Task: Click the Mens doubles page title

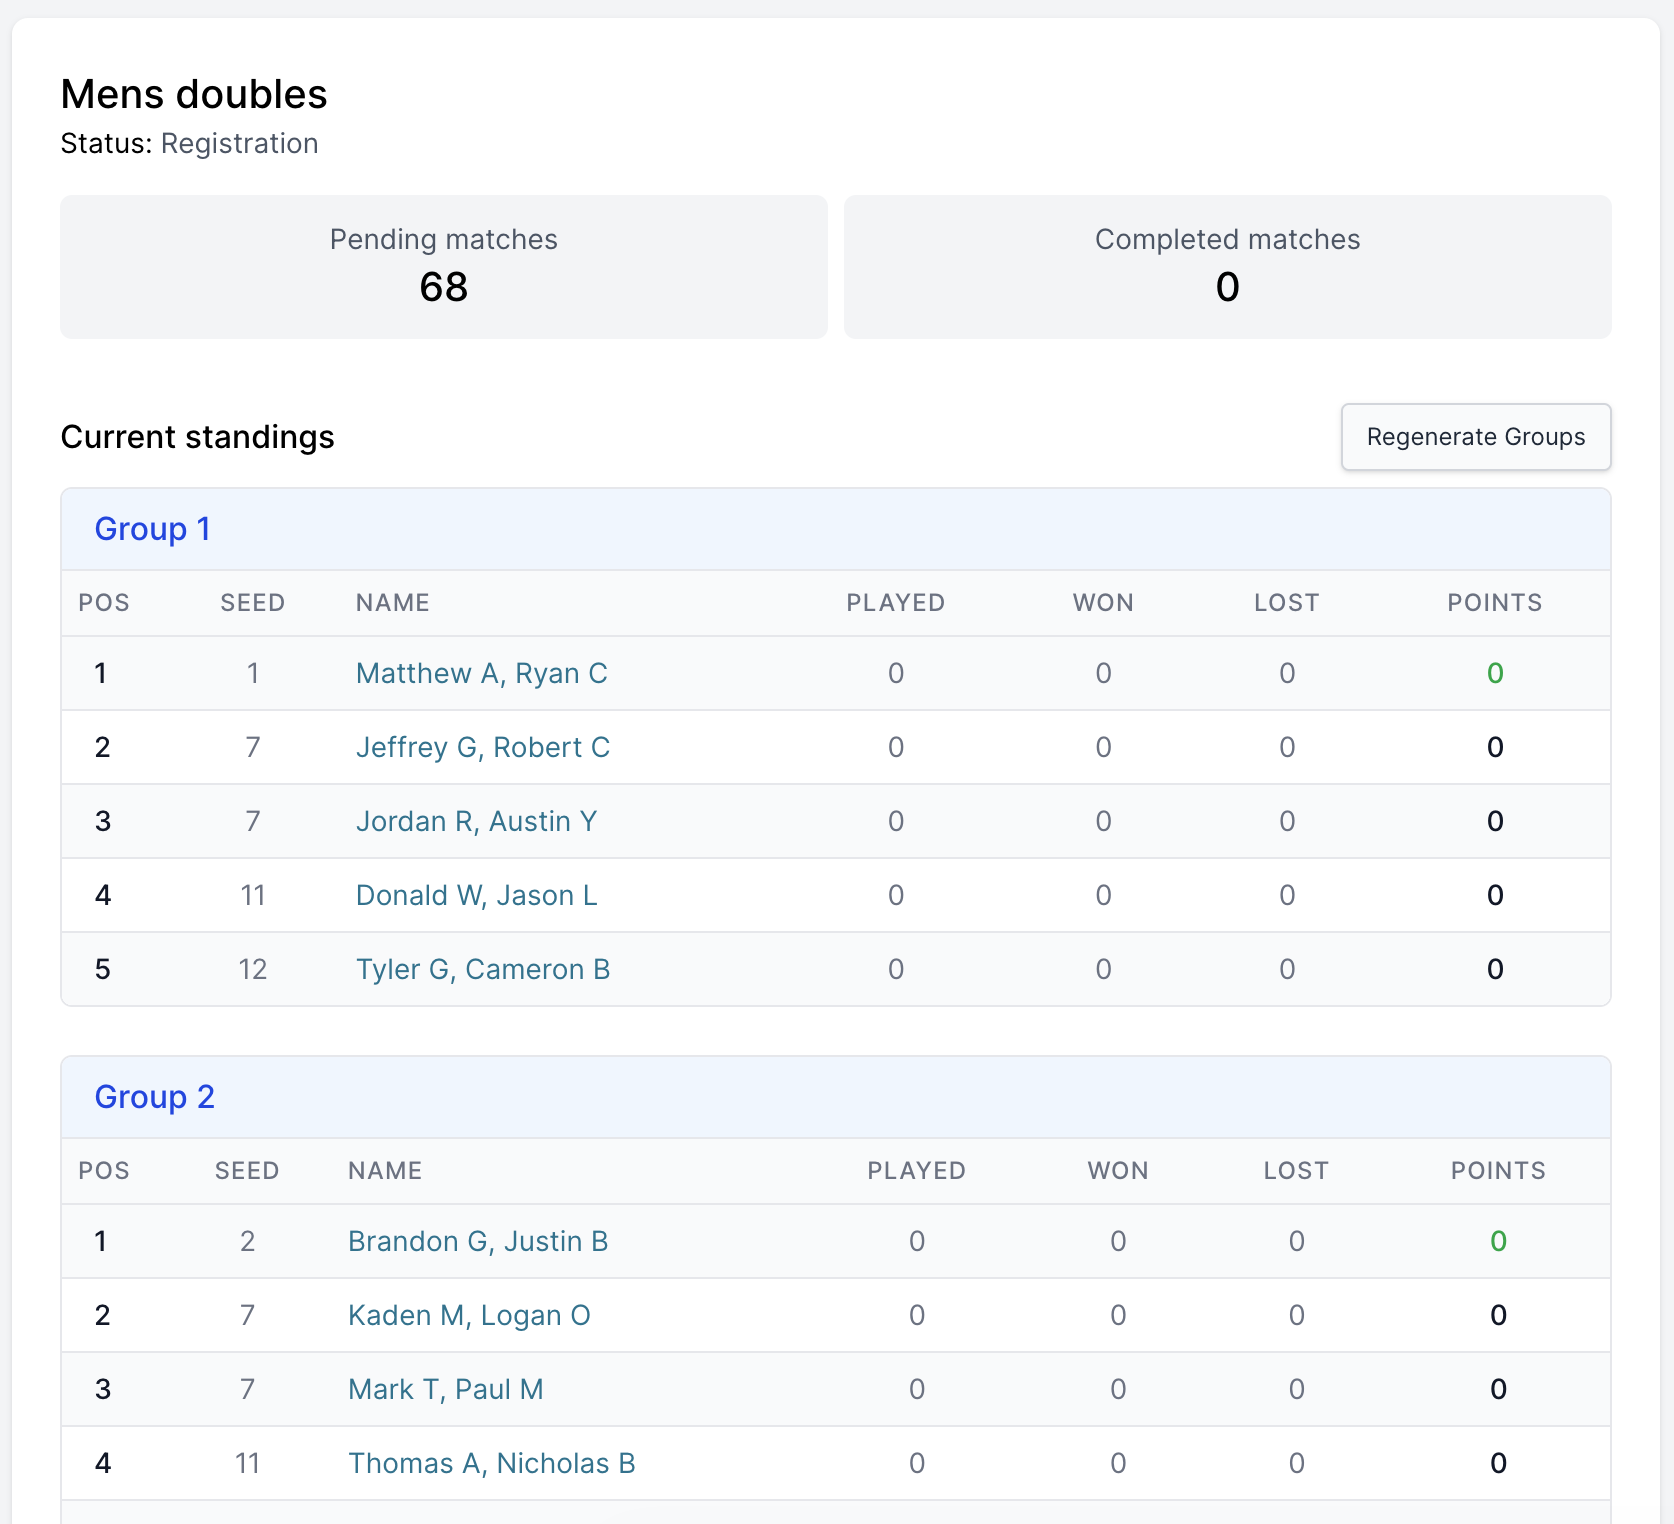Action: click(x=193, y=93)
